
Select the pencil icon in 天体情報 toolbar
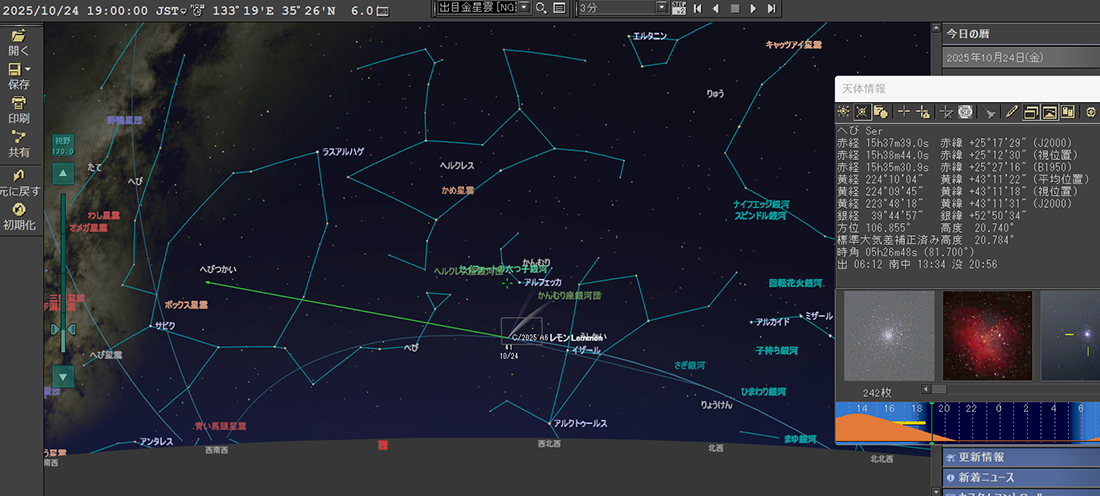pyautogui.click(x=1011, y=112)
